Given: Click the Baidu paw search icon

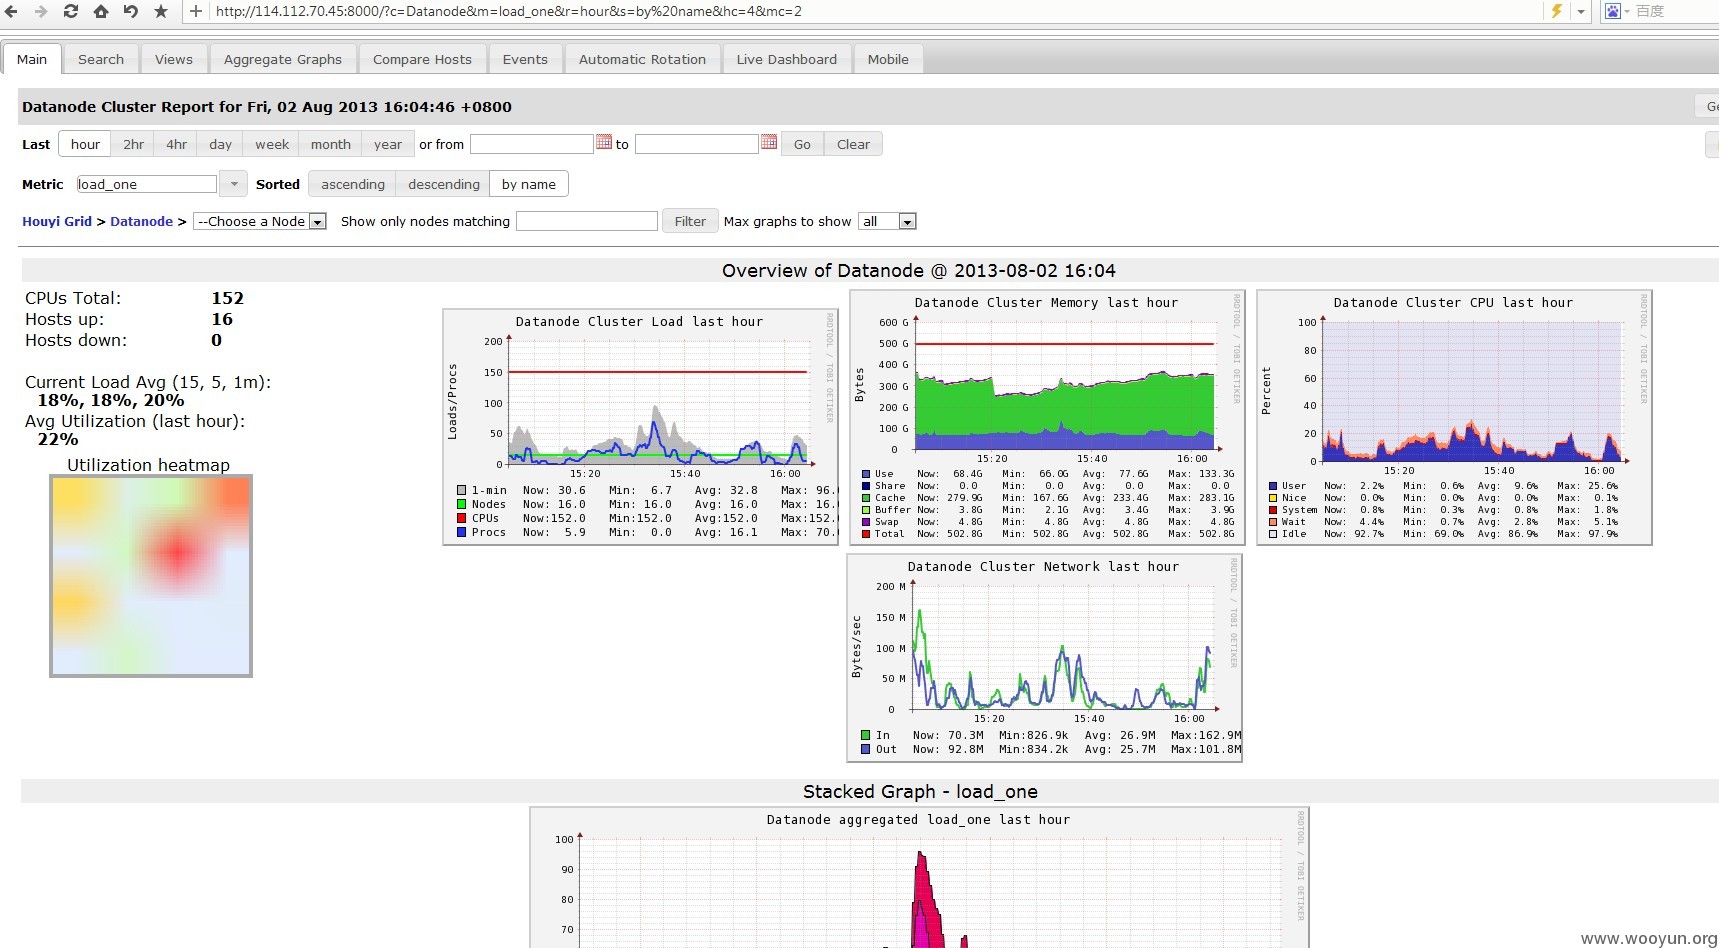Looking at the screenshot, I should pyautogui.click(x=1613, y=11).
